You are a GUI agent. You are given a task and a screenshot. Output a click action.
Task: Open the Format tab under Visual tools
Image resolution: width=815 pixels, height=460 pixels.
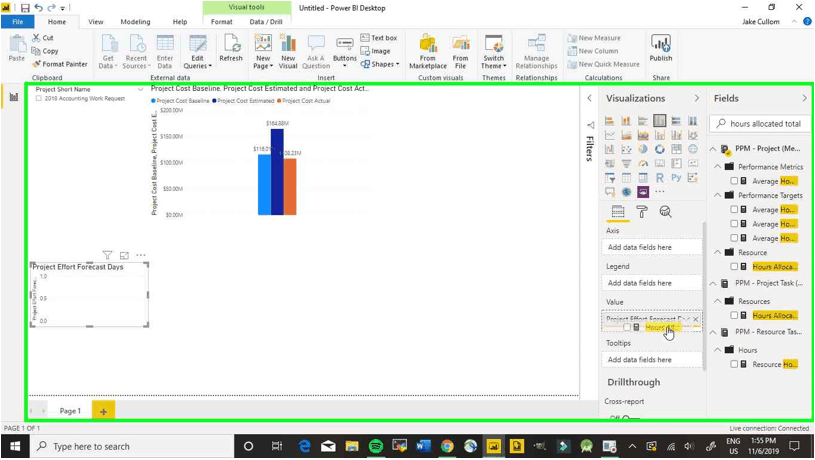click(221, 22)
